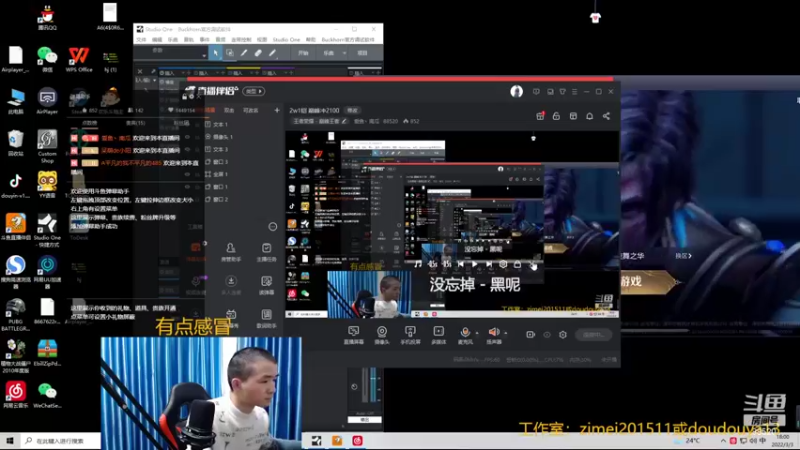800x450 pixels.
Task: Select the 摄像头 1 source
Action: pyautogui.click(x=219, y=137)
